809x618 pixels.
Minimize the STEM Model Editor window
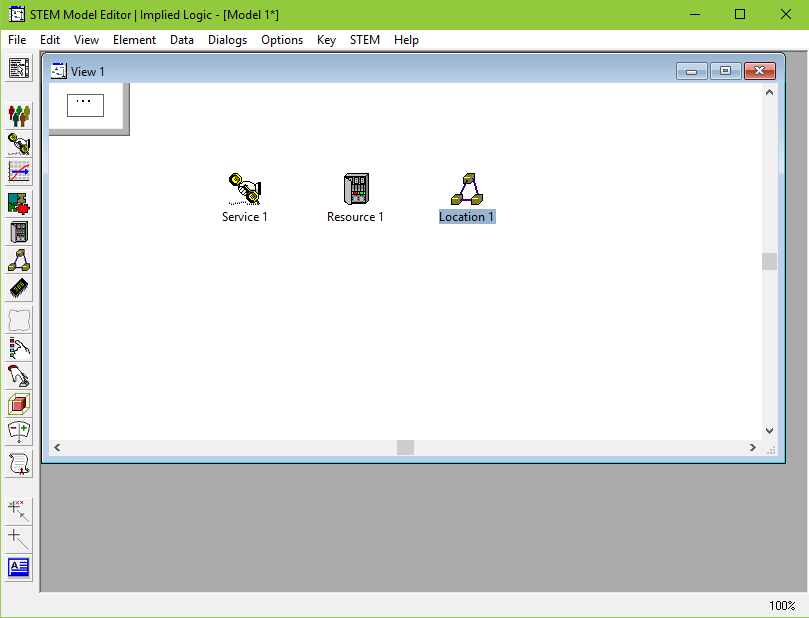[695, 14]
